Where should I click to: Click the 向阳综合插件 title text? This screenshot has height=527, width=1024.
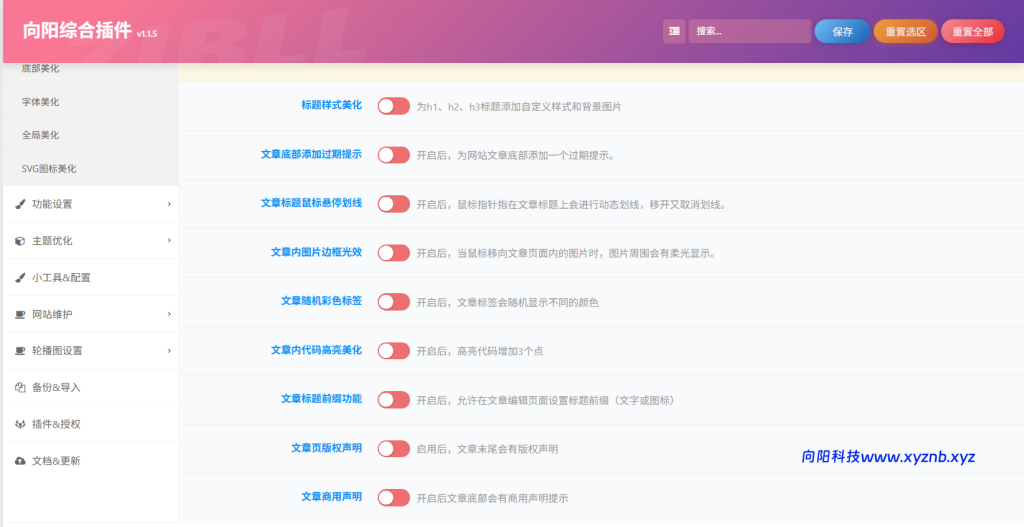(x=77, y=30)
